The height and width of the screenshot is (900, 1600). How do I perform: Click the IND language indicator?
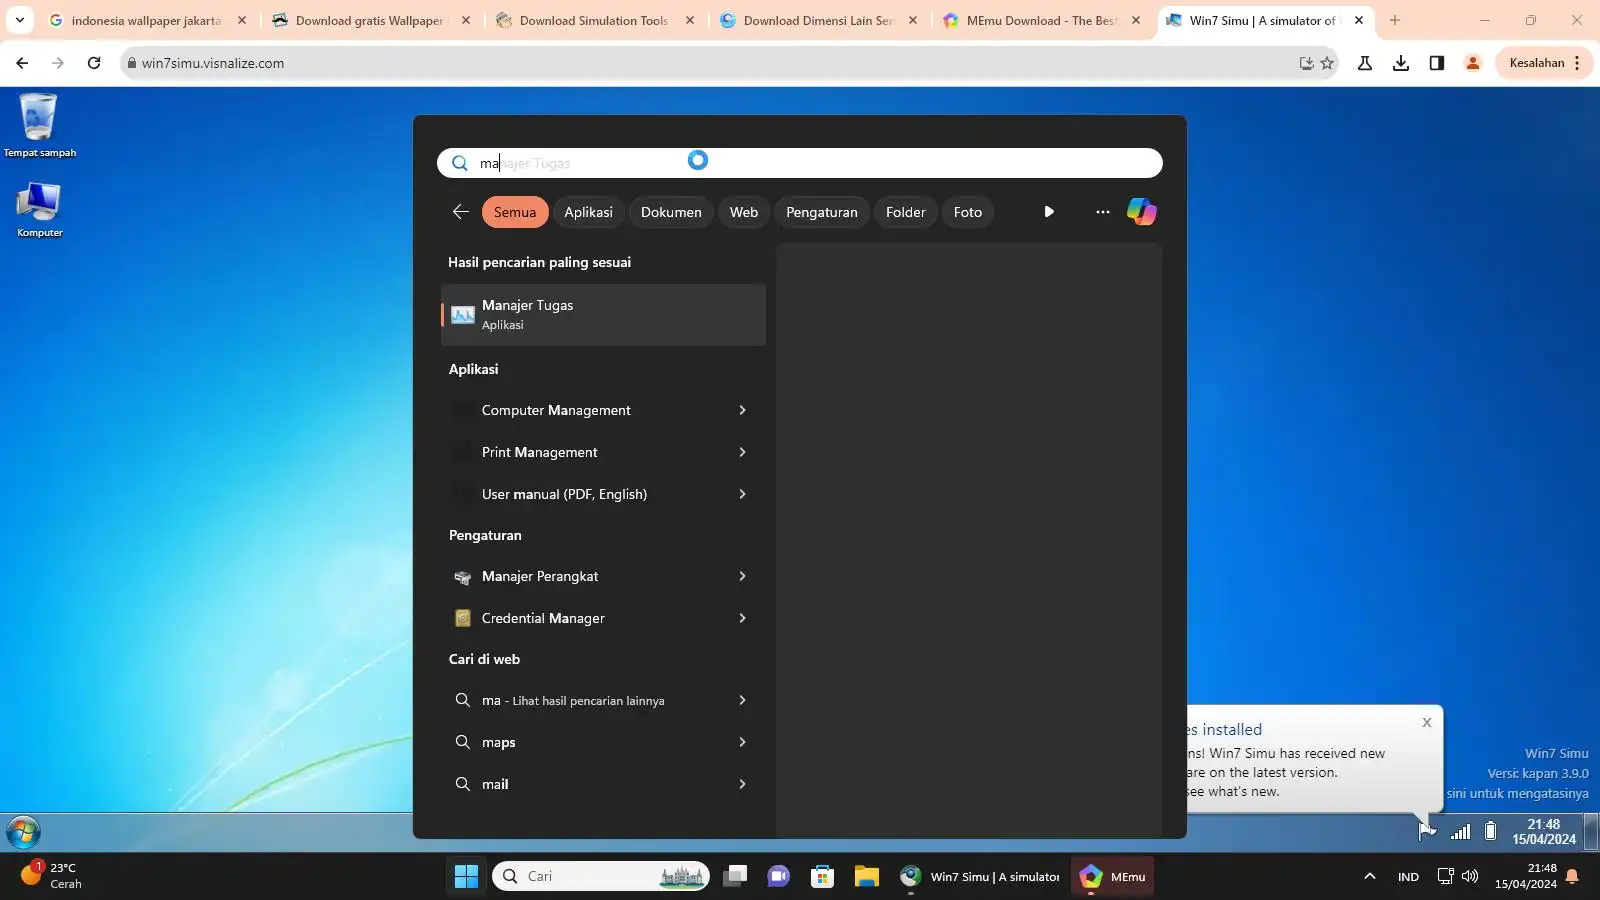(x=1408, y=877)
